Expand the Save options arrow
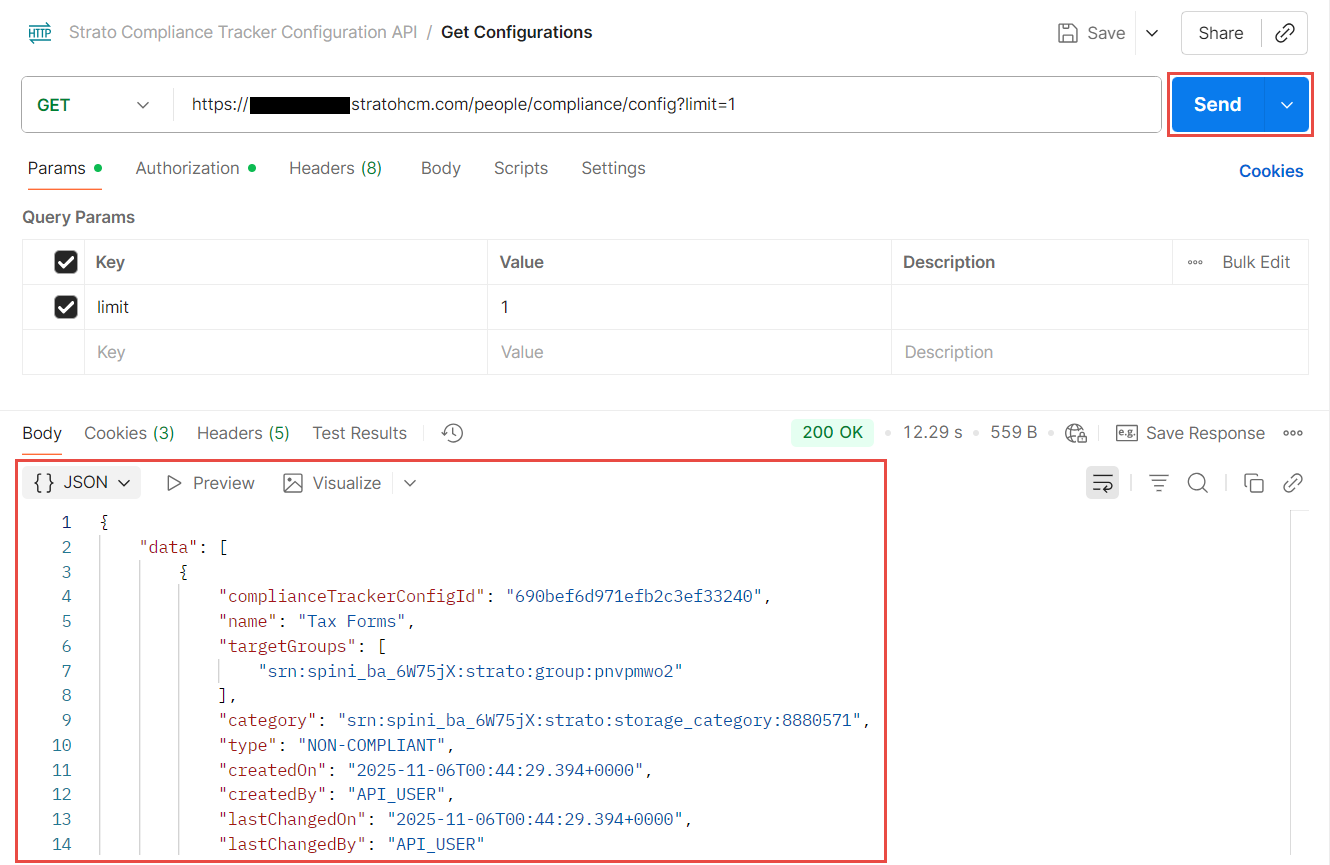 pos(1152,33)
